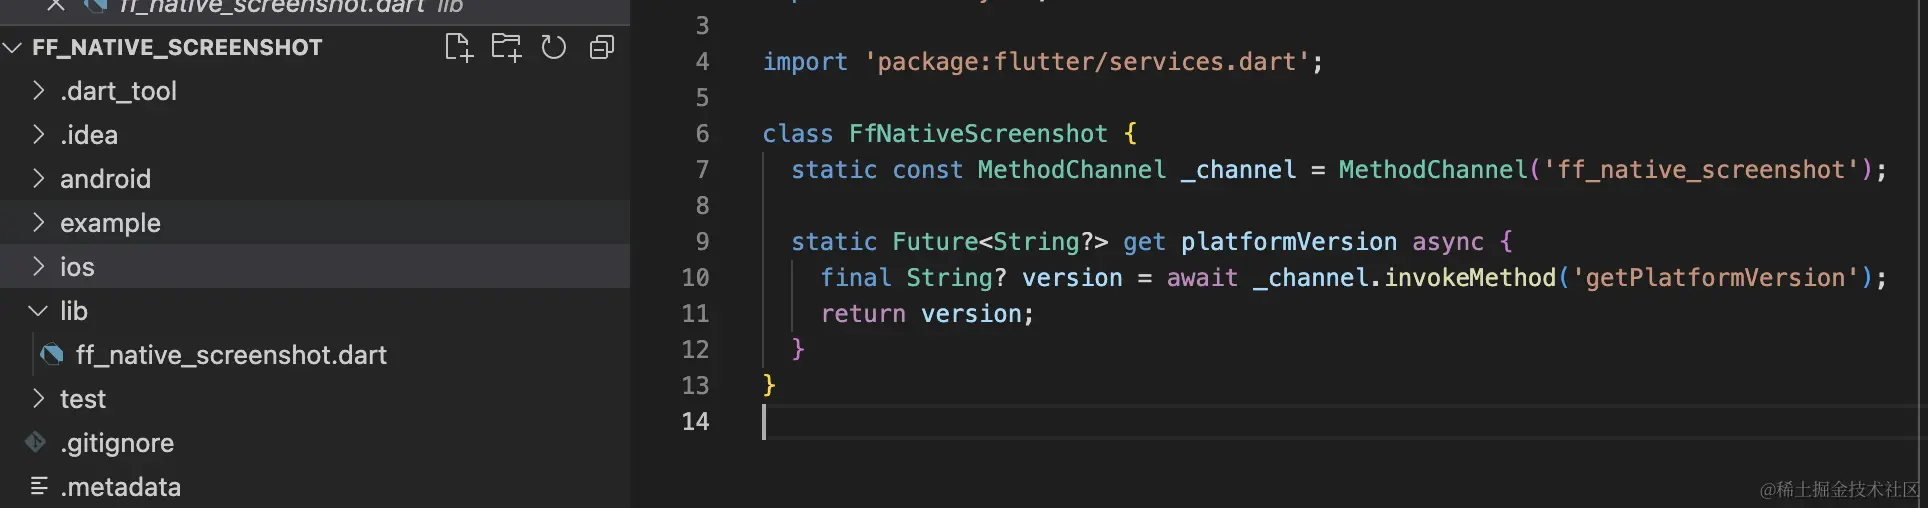Screen dimensions: 1928x508
Task: Expand the .idea folder
Action: point(39,135)
